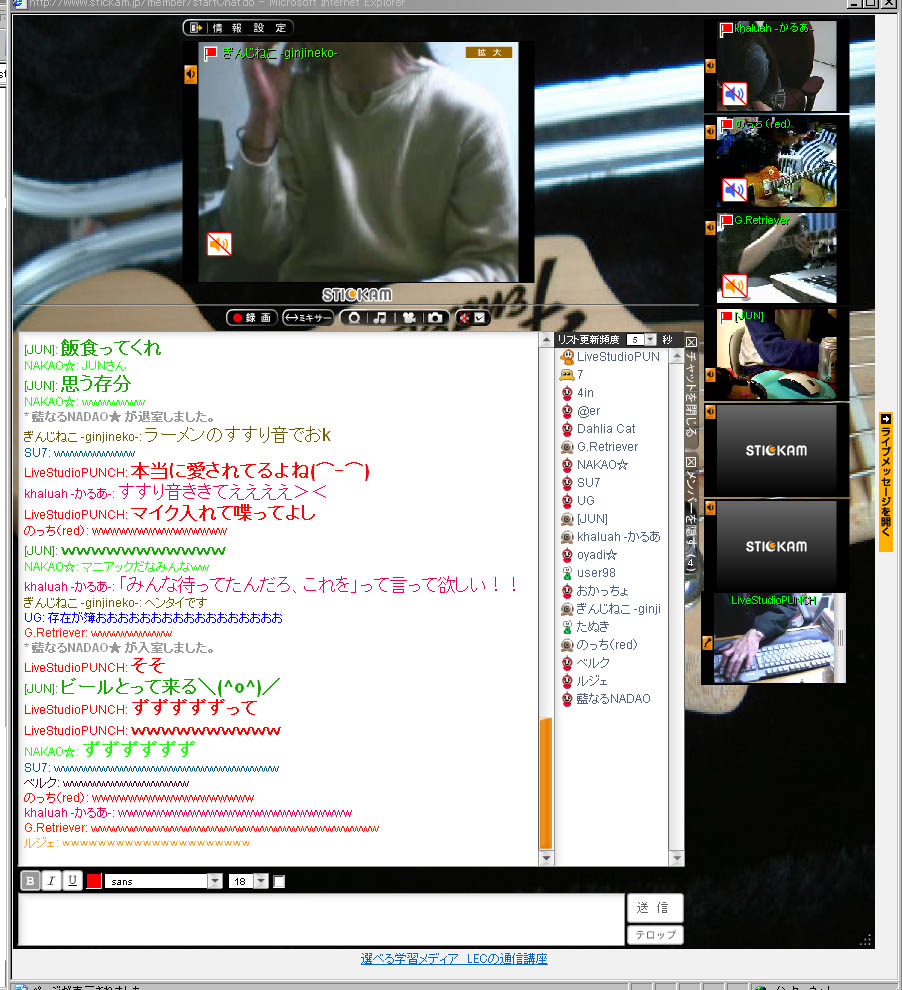Viewport: 902px width, 990px height.
Task: Click the avatar icon next to @er
Action: (x=567, y=411)
